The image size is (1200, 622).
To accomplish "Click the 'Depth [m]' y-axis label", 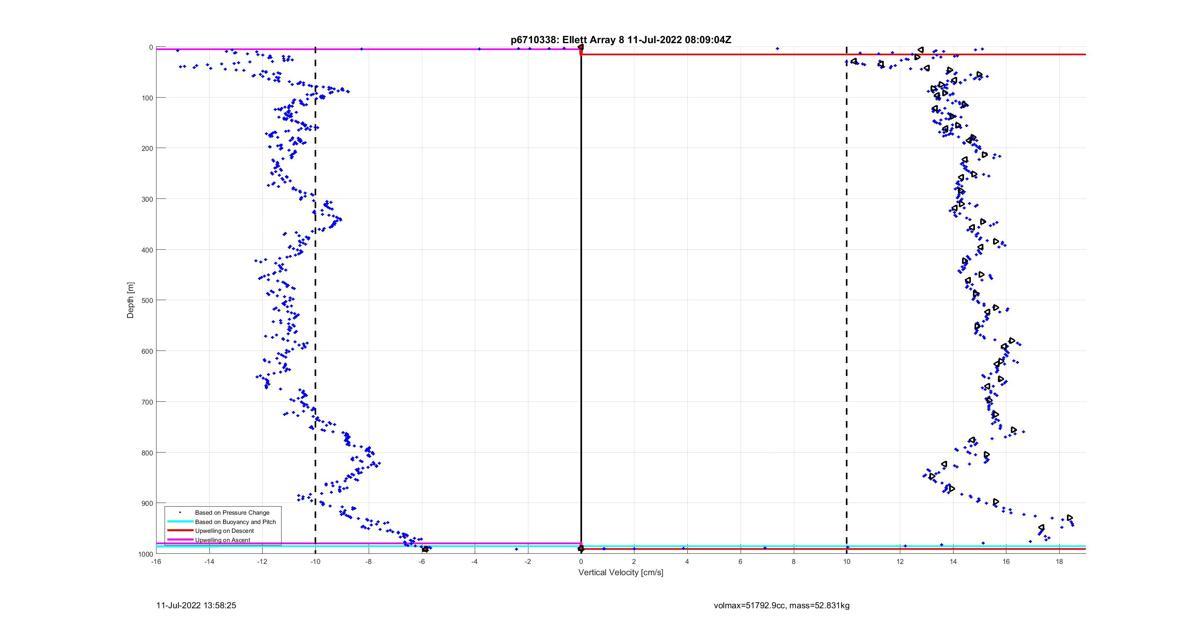I will tap(130, 300).
